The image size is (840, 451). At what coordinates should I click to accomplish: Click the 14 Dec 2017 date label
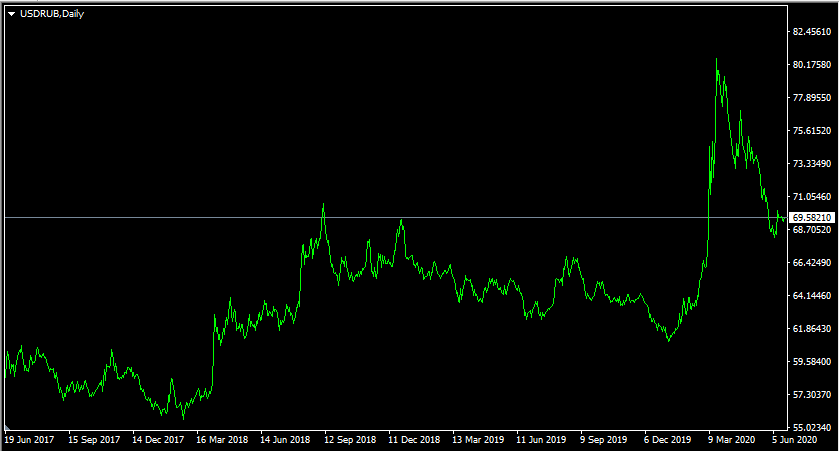click(158, 440)
